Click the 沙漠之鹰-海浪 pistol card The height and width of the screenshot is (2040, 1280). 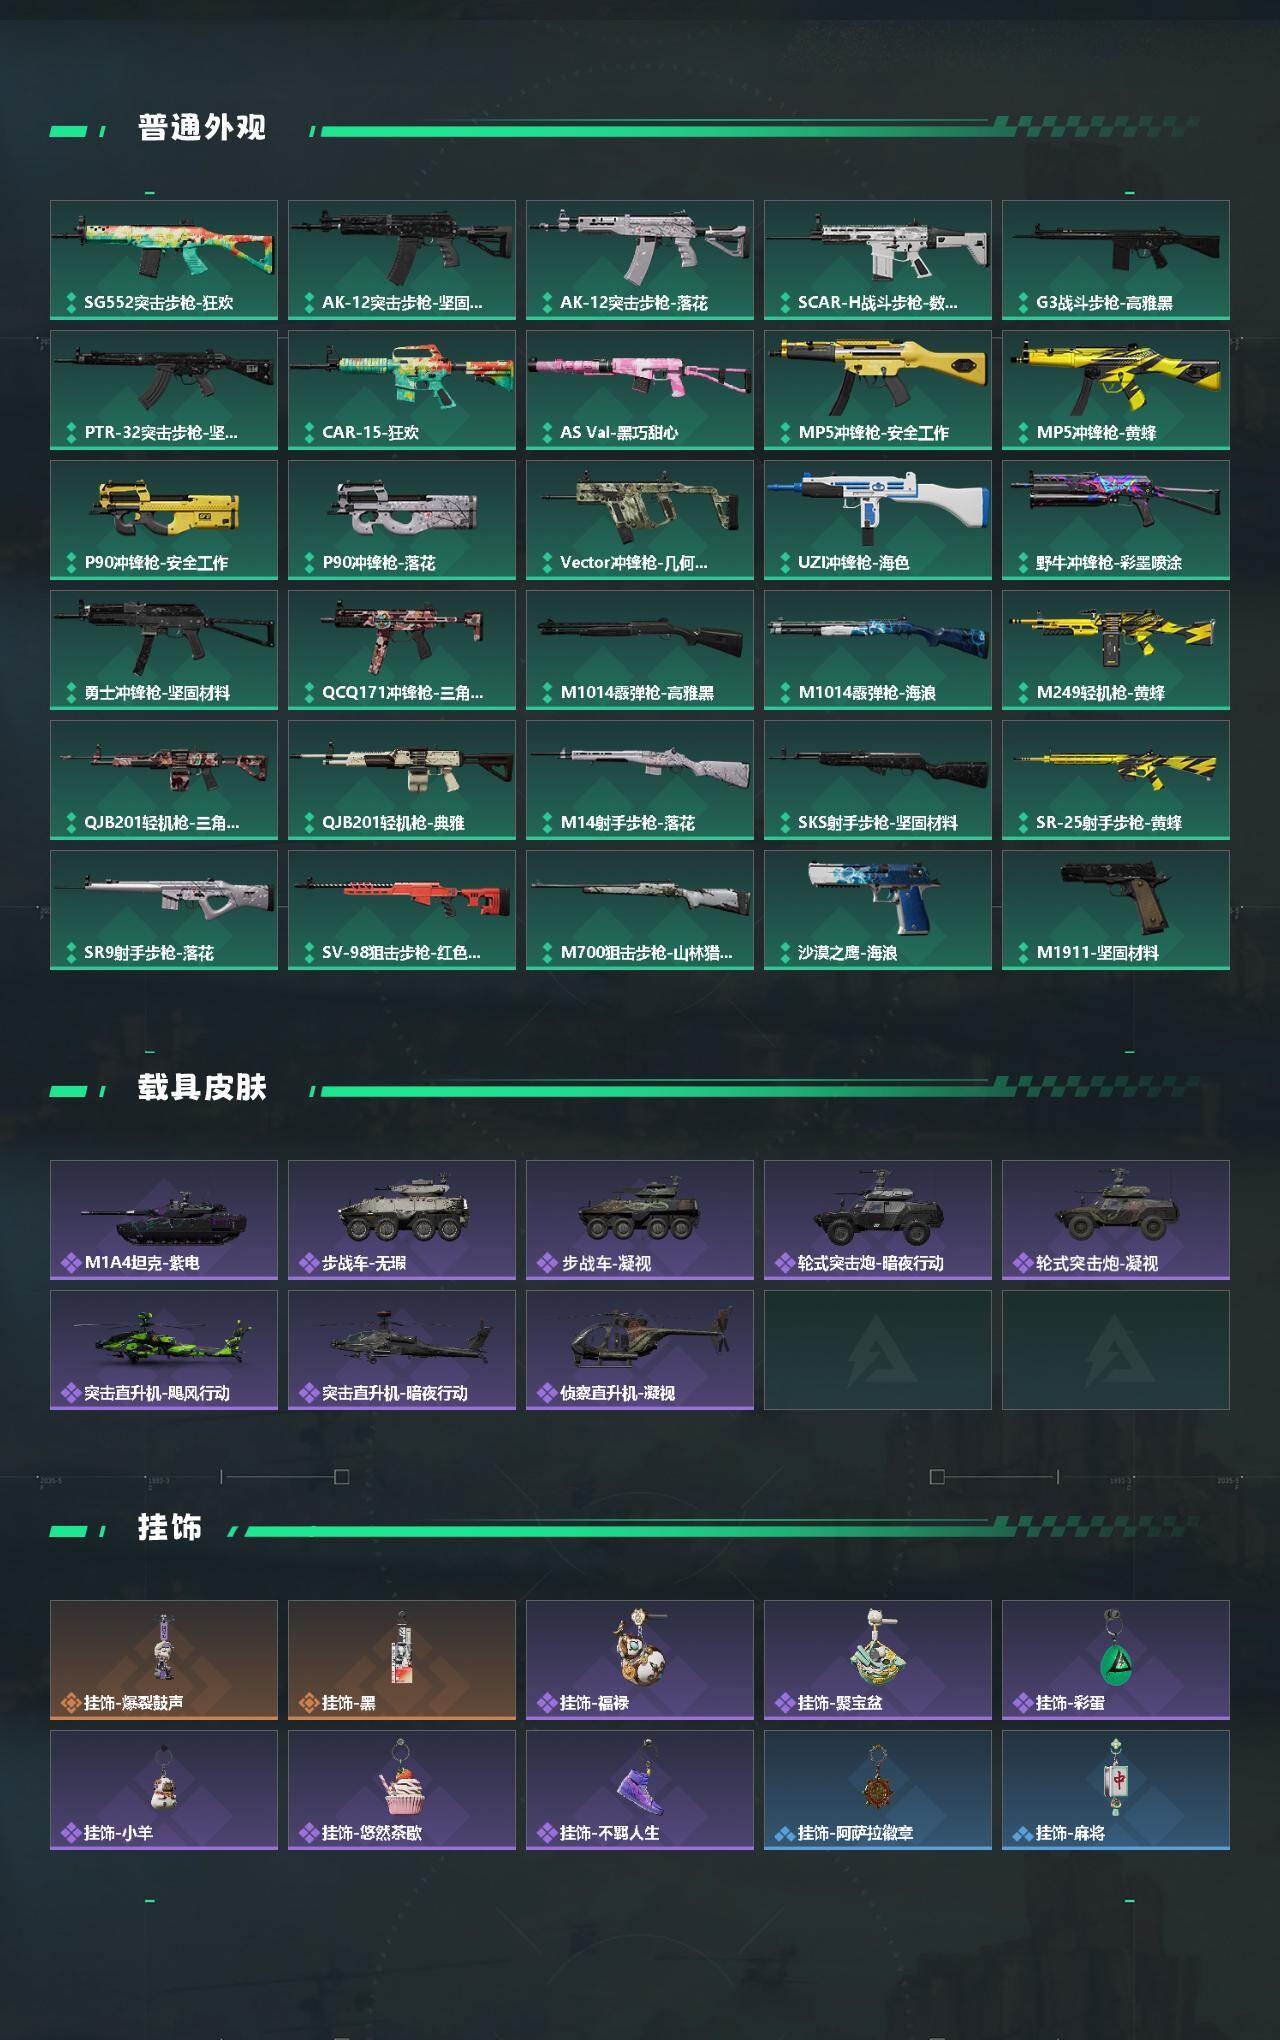coord(878,910)
